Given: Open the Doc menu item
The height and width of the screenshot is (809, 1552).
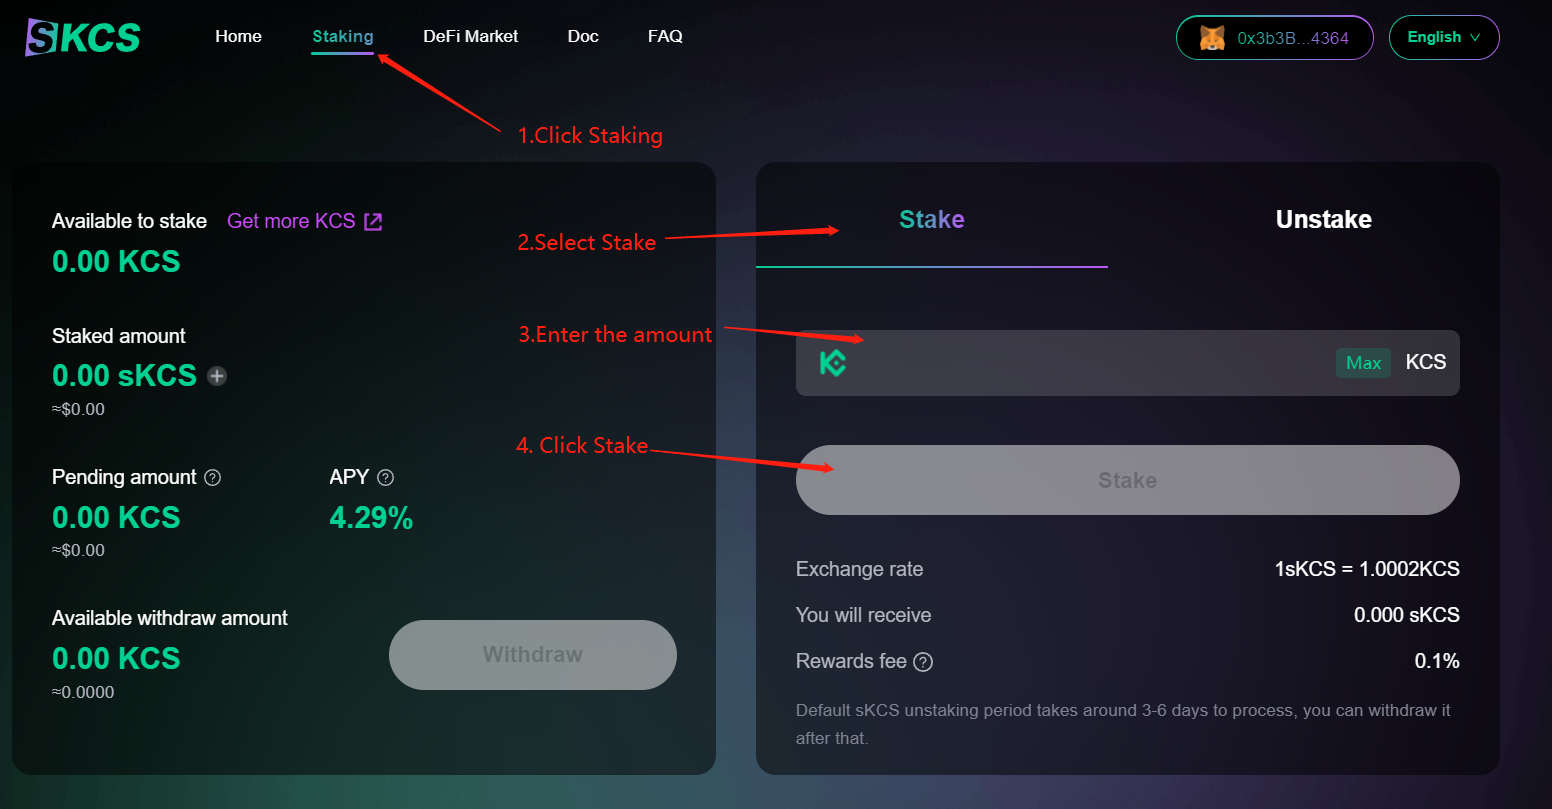Looking at the screenshot, I should coord(583,37).
